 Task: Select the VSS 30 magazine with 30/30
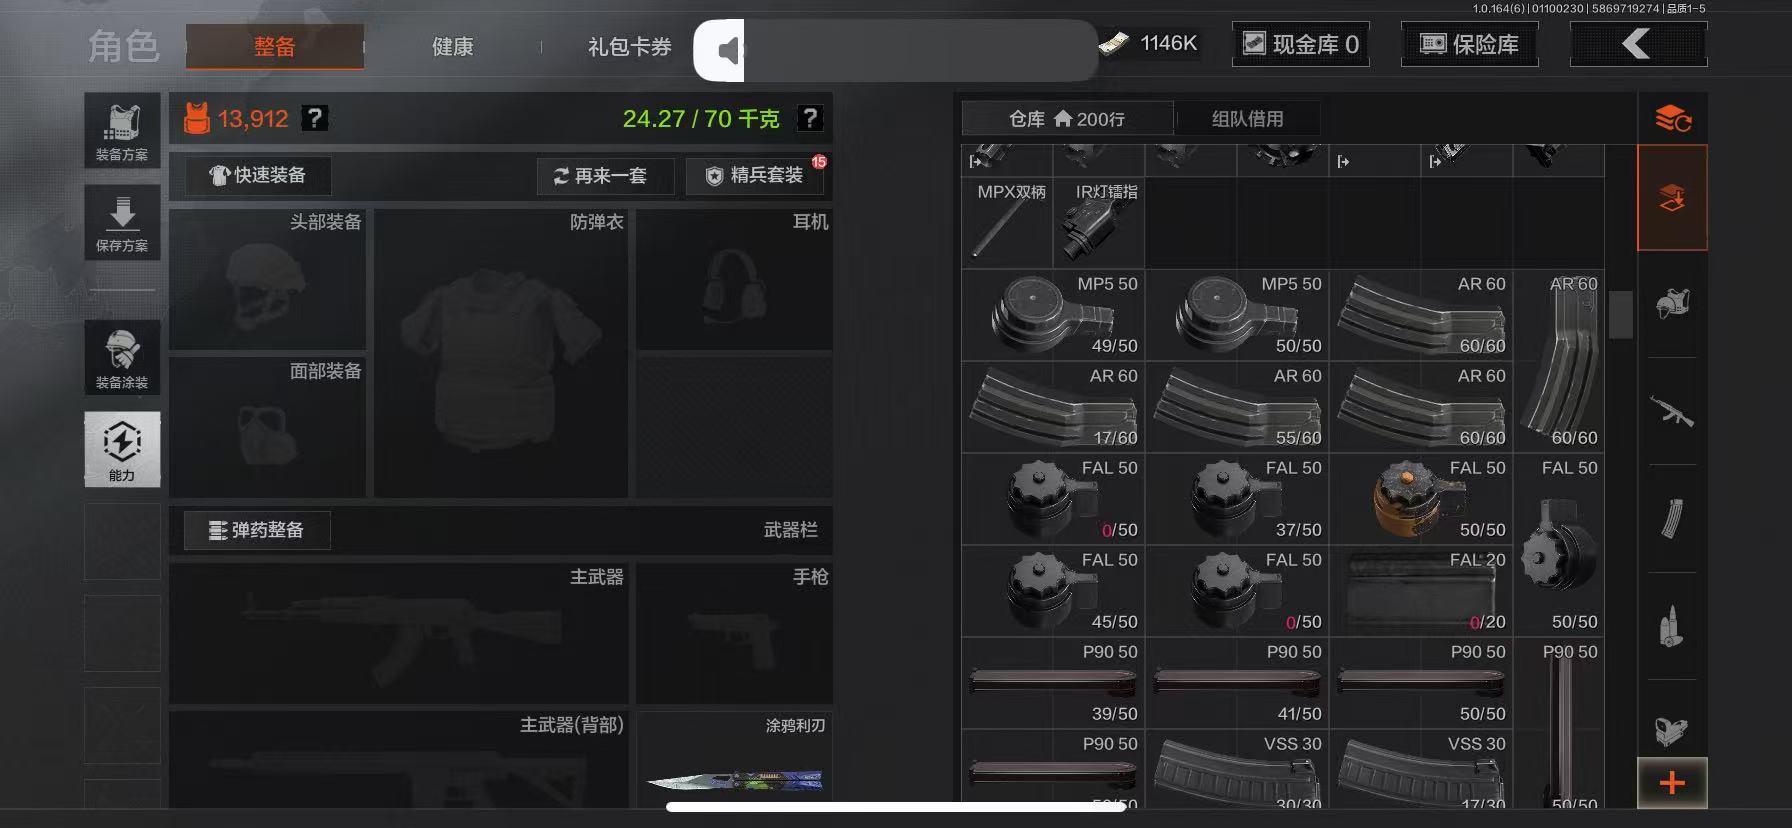pos(1237,770)
